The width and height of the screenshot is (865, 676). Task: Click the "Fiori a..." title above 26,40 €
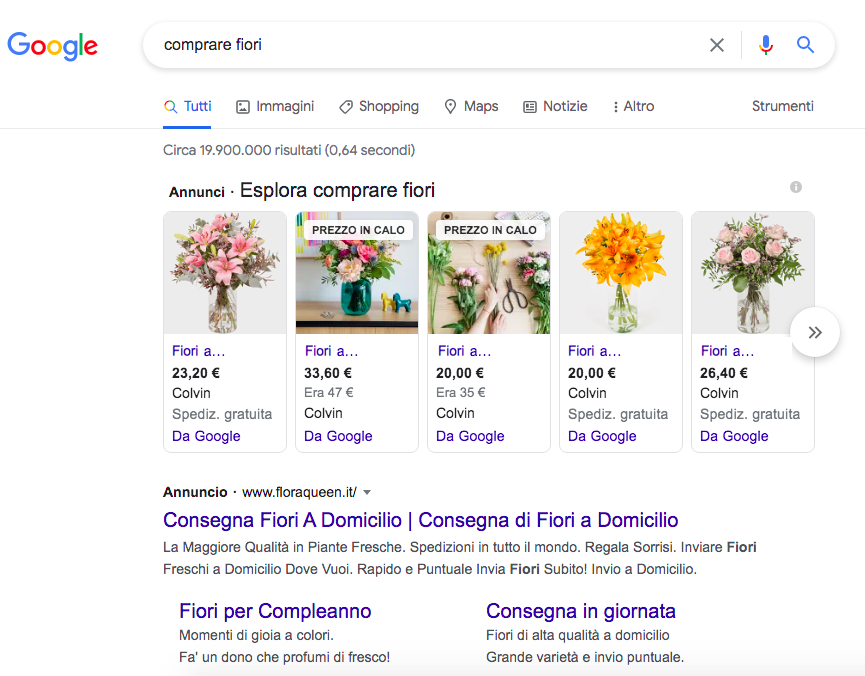tap(727, 351)
